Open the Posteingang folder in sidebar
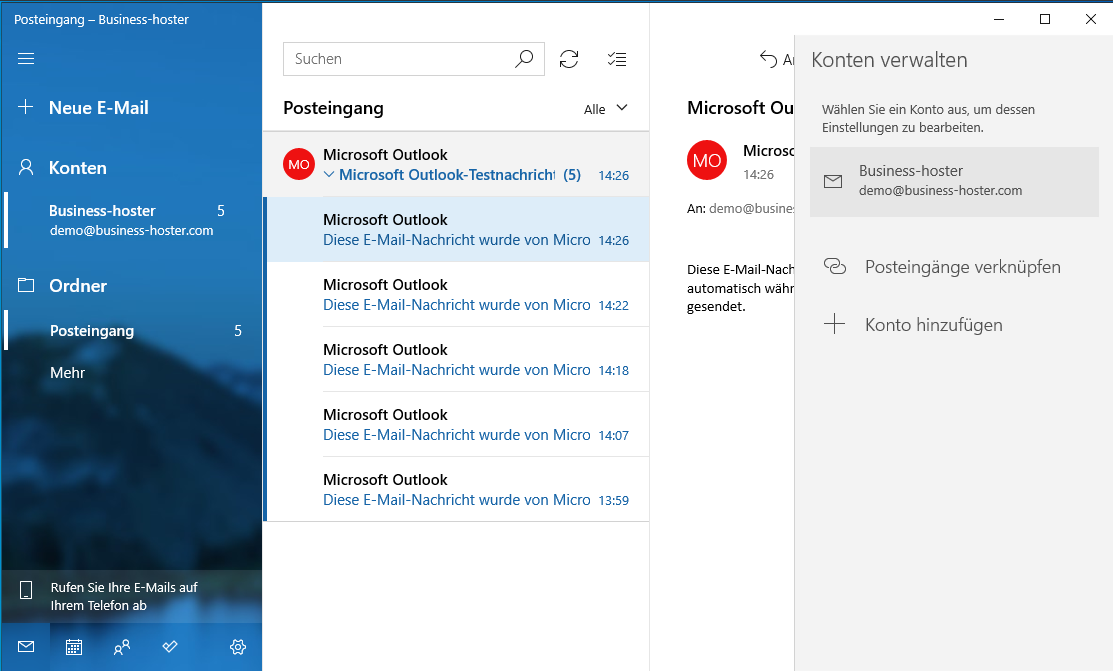This screenshot has width=1113, height=671. click(133, 331)
